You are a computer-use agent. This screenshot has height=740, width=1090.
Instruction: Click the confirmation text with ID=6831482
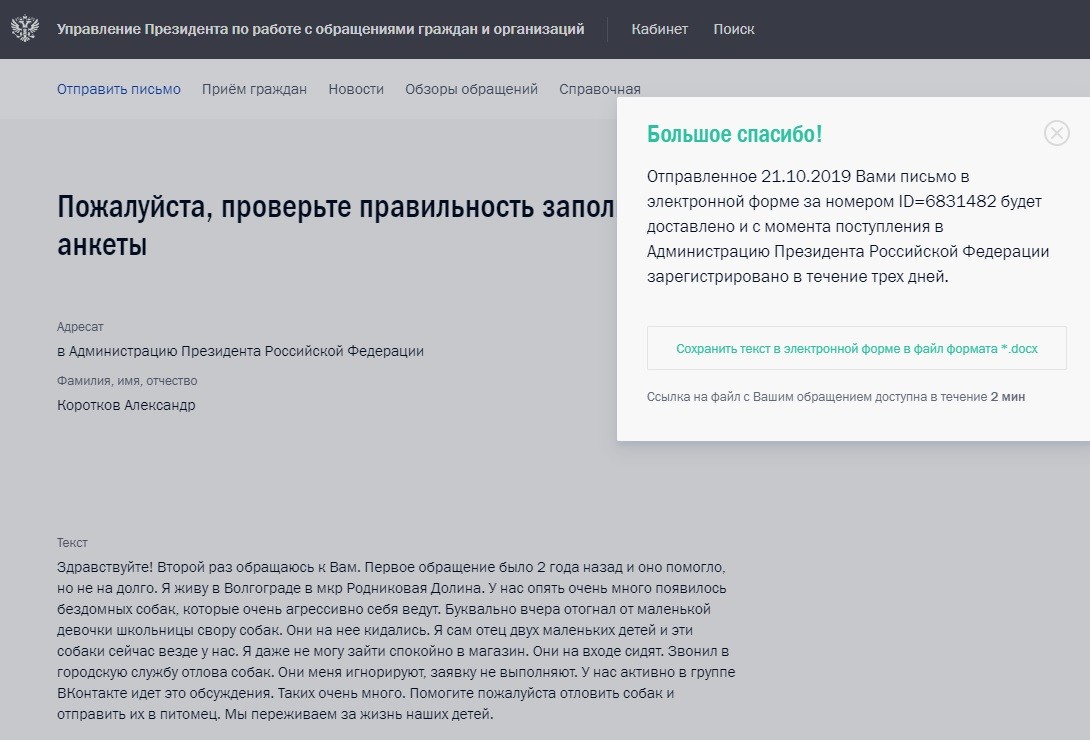click(x=848, y=227)
